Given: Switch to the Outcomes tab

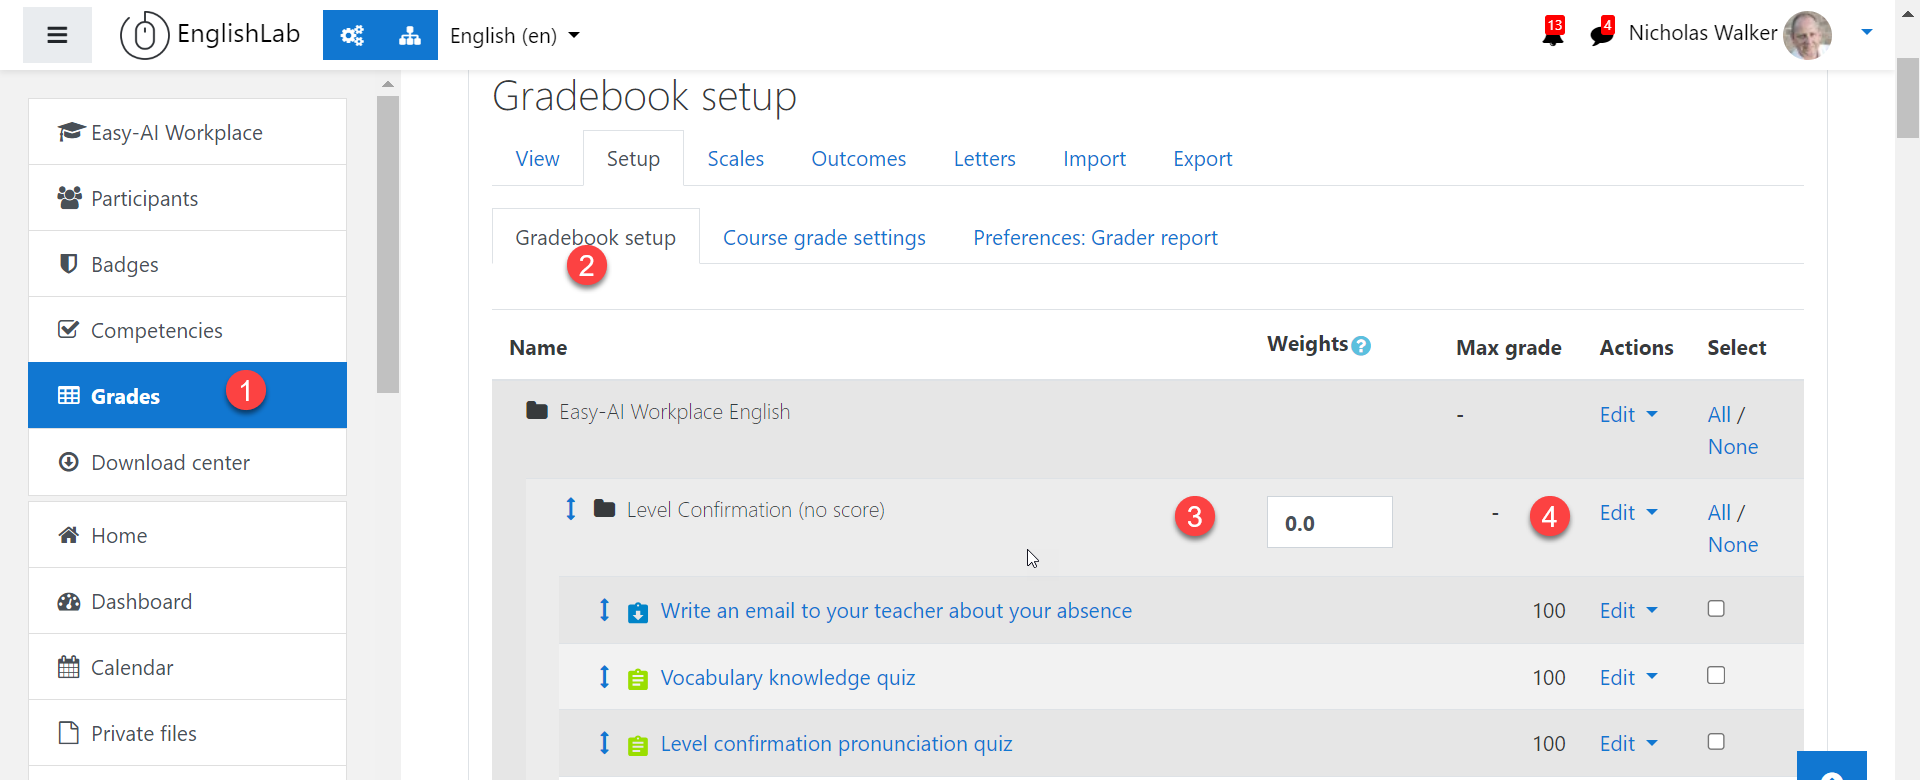Looking at the screenshot, I should (x=858, y=158).
